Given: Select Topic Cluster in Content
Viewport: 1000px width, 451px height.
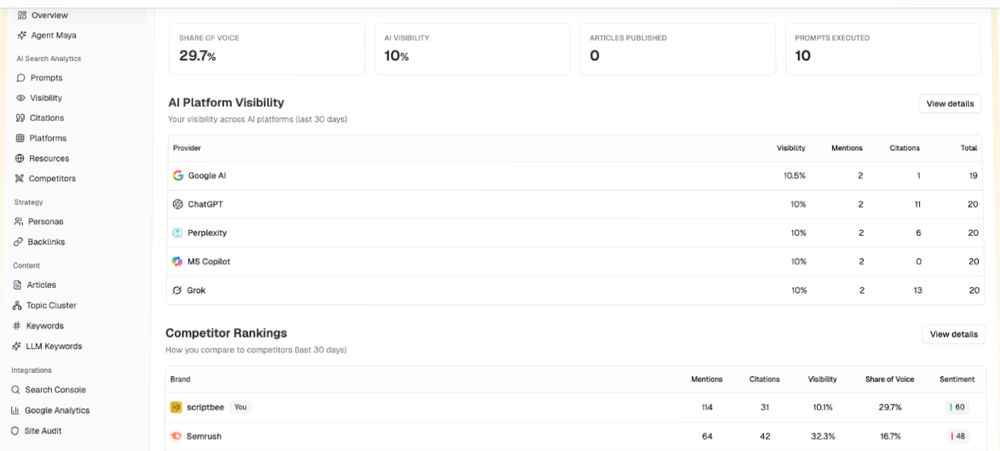Looking at the screenshot, I should point(50,306).
